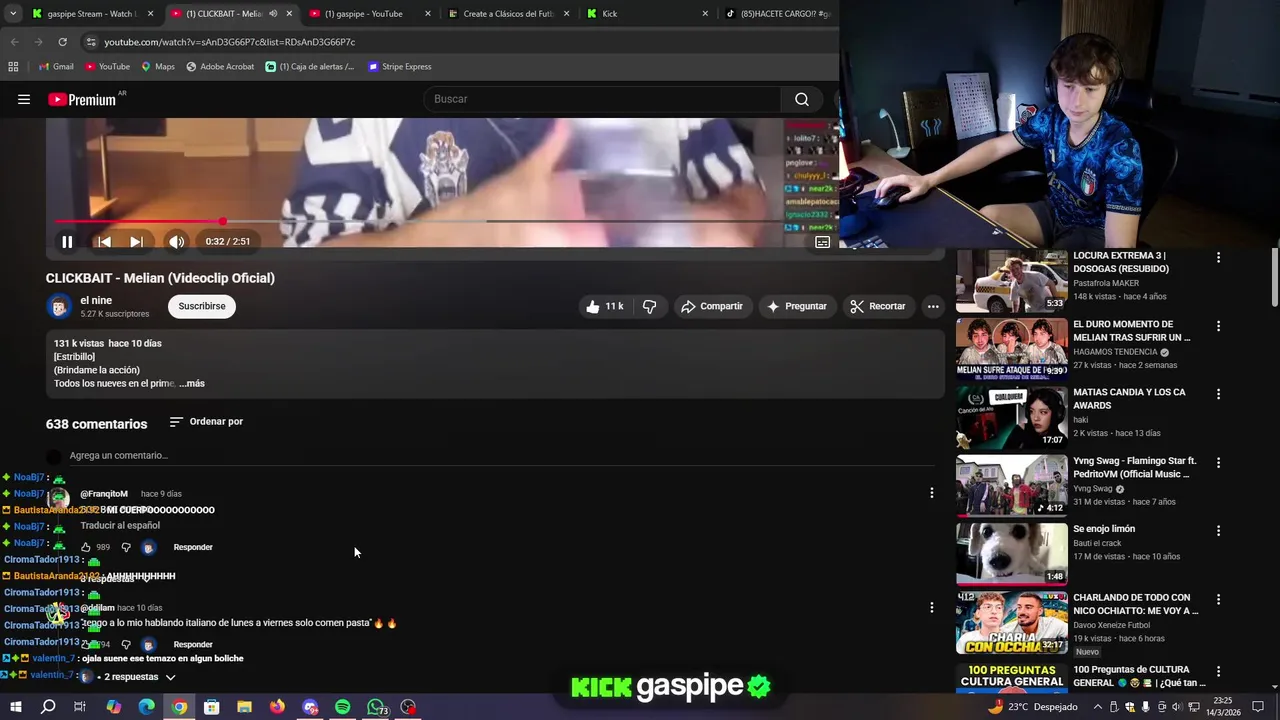Open the Chrome apps grid icon

coord(13,67)
